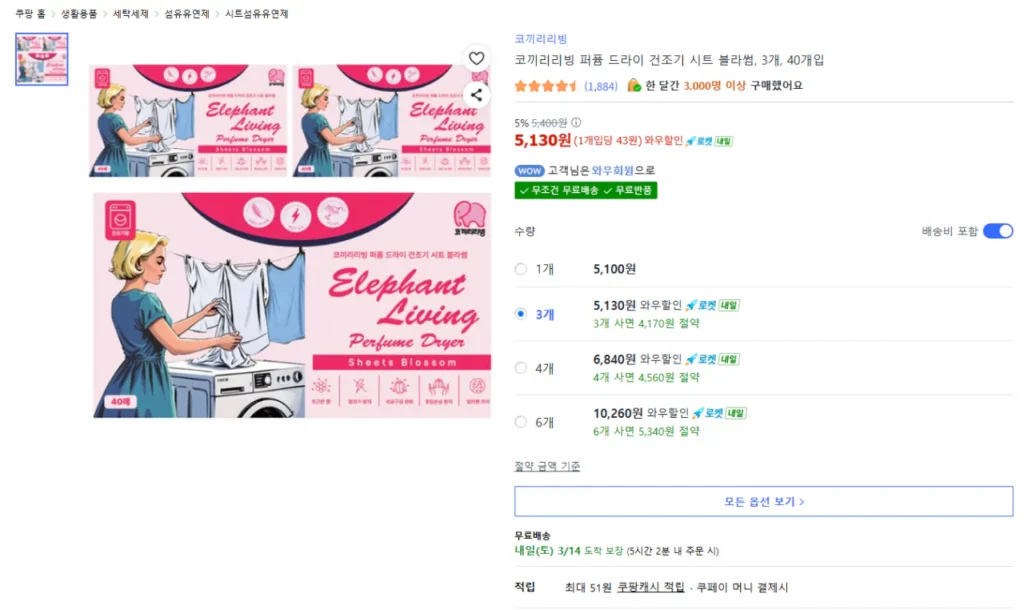
Task: Click the blue WOW membership badge
Action: tap(529, 170)
